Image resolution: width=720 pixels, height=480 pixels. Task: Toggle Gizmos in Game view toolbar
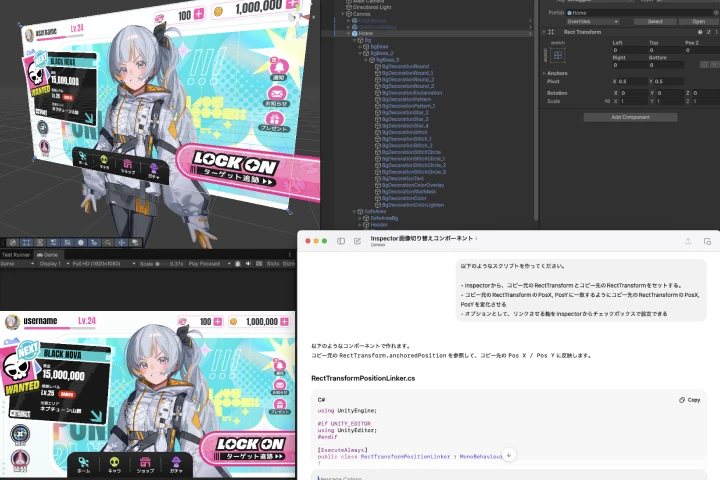(289, 264)
